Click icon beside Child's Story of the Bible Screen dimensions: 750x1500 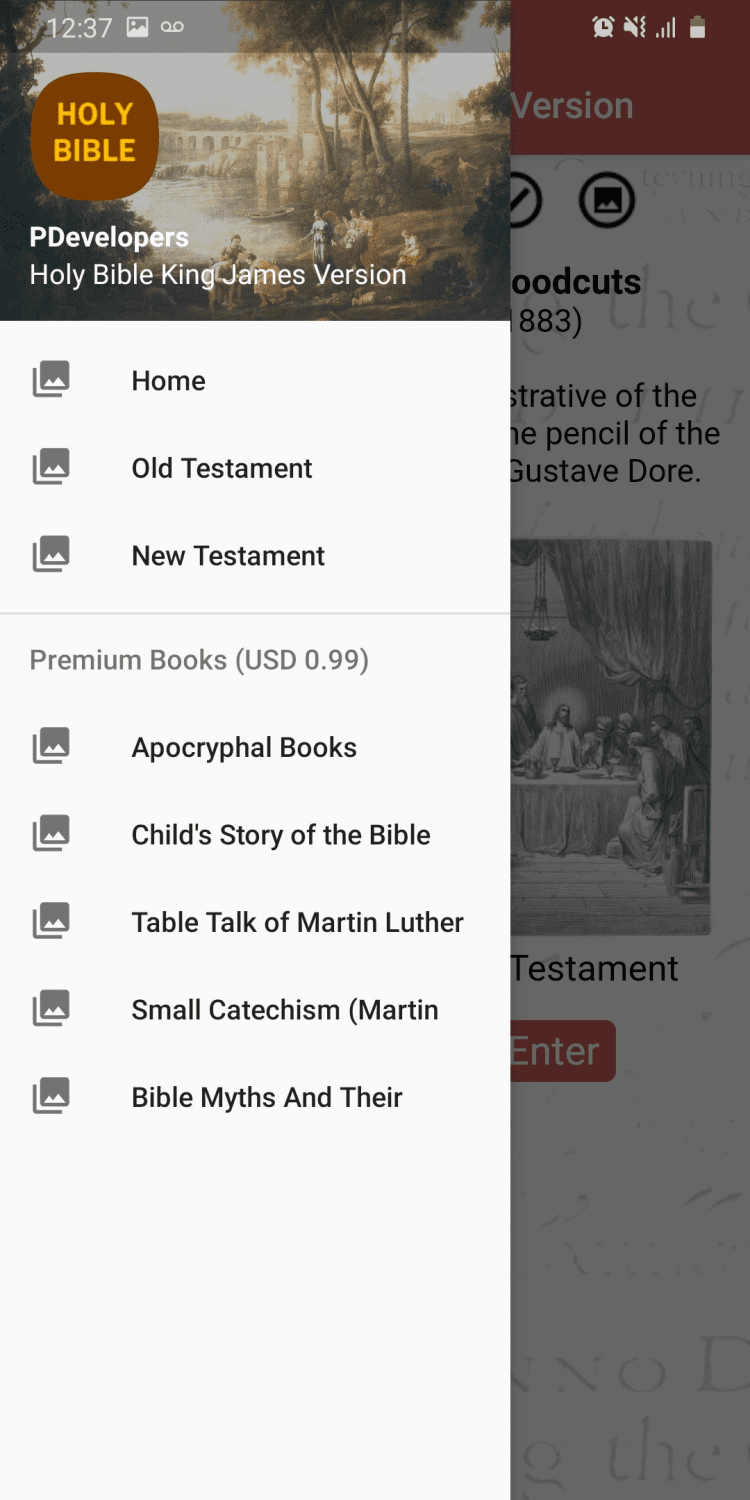[x=51, y=834]
